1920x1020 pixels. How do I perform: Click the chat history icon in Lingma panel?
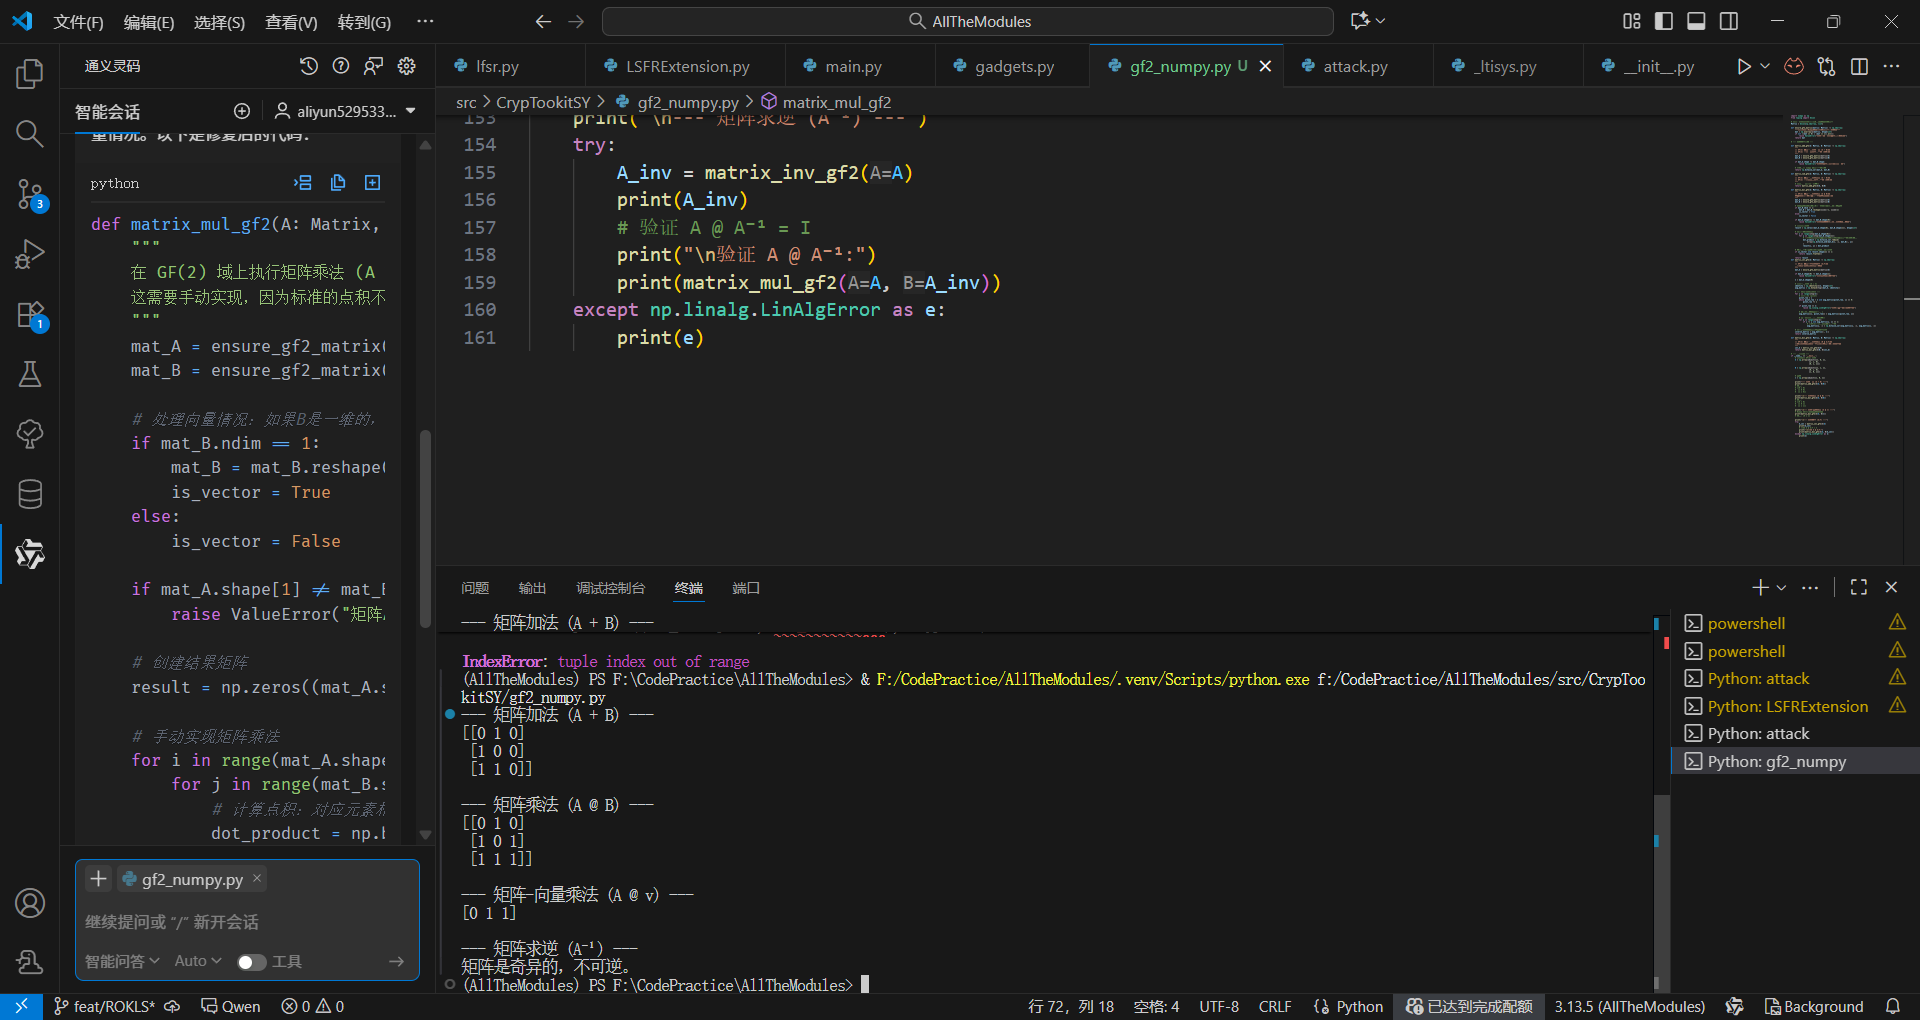coord(309,66)
